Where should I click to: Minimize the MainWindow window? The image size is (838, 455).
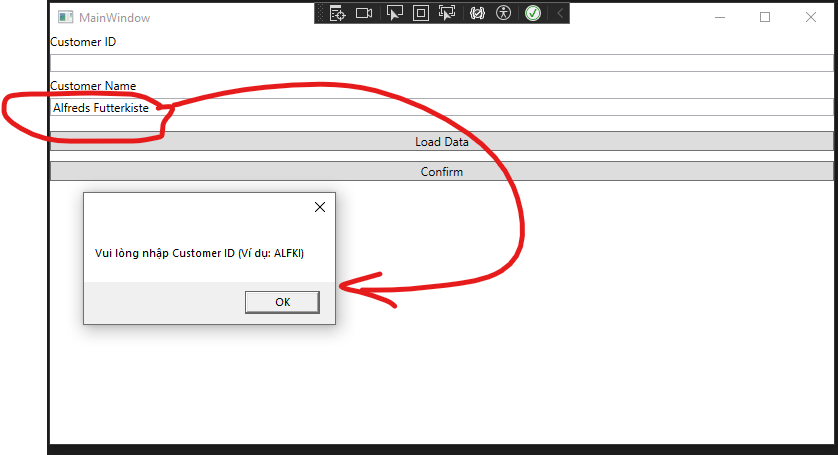coord(719,17)
